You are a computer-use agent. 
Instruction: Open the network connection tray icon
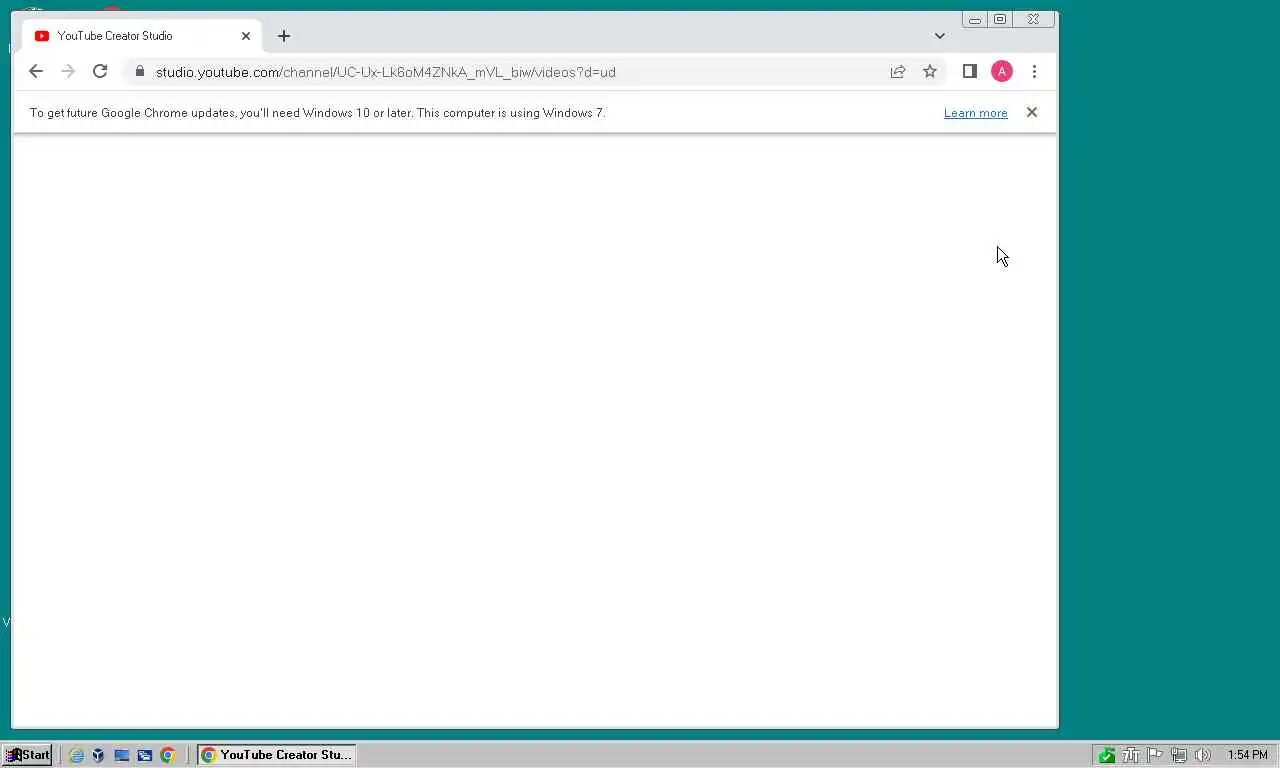coord(1179,755)
